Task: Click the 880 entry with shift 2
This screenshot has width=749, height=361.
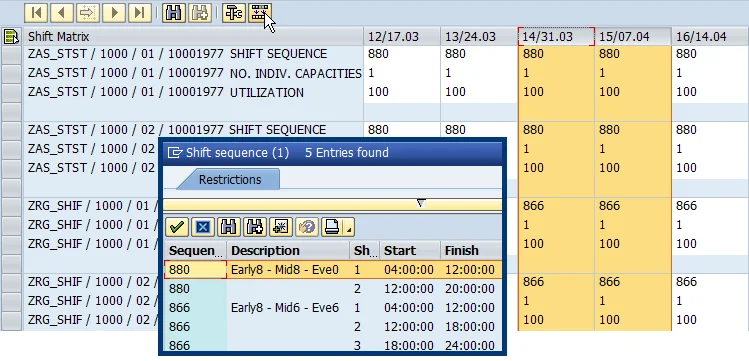Action: pyautogui.click(x=196, y=289)
